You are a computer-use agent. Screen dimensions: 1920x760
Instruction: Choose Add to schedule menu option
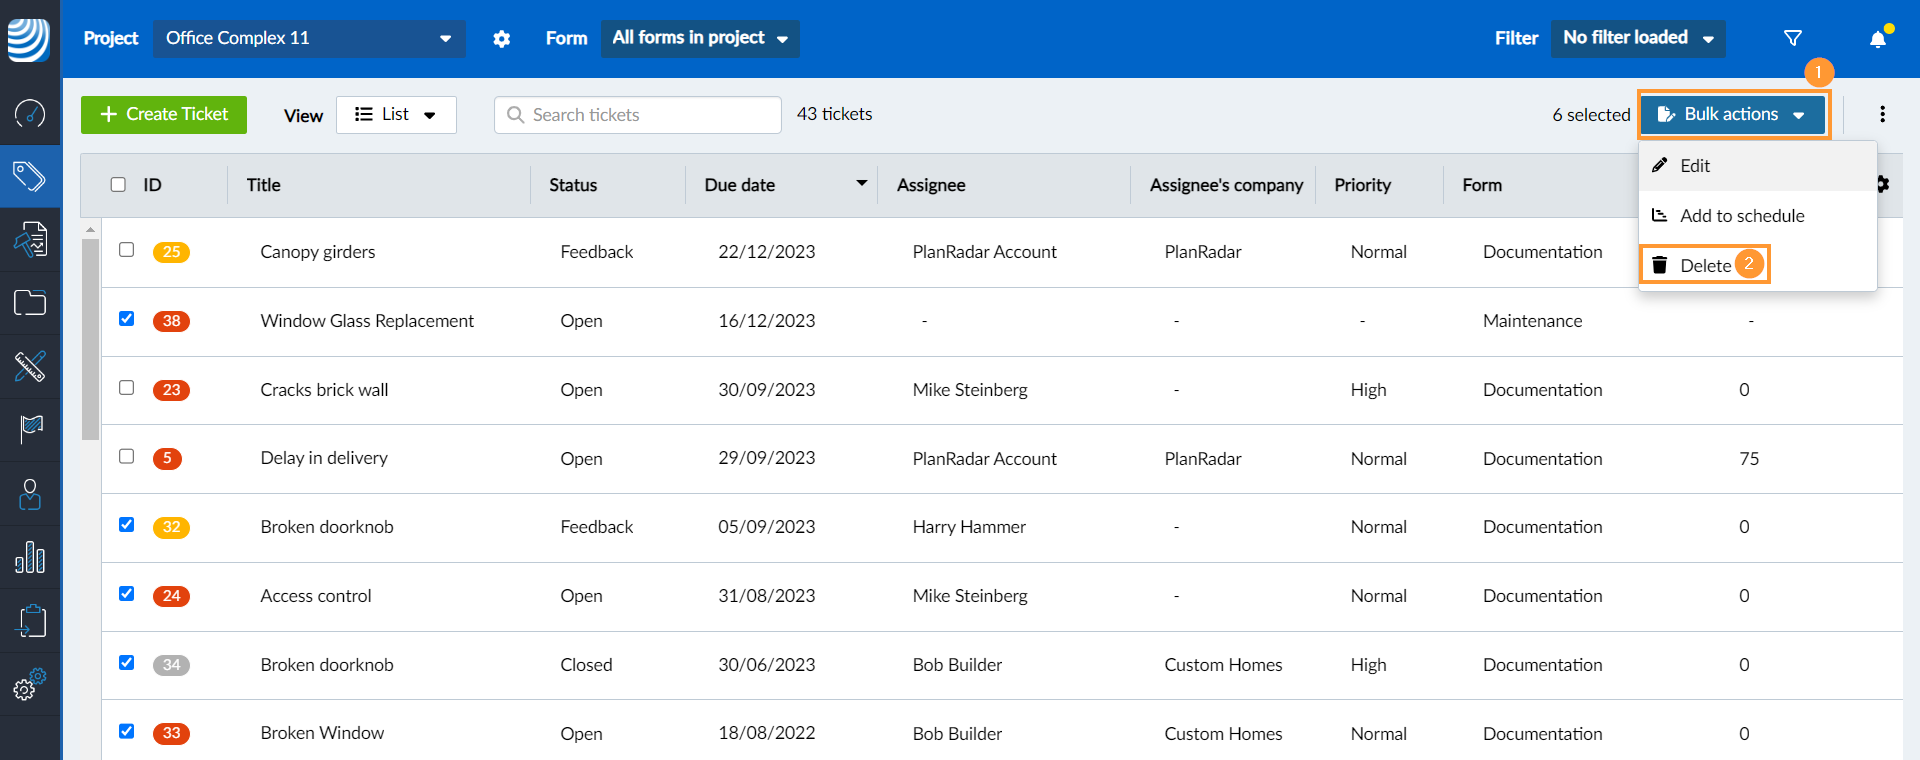point(1741,216)
